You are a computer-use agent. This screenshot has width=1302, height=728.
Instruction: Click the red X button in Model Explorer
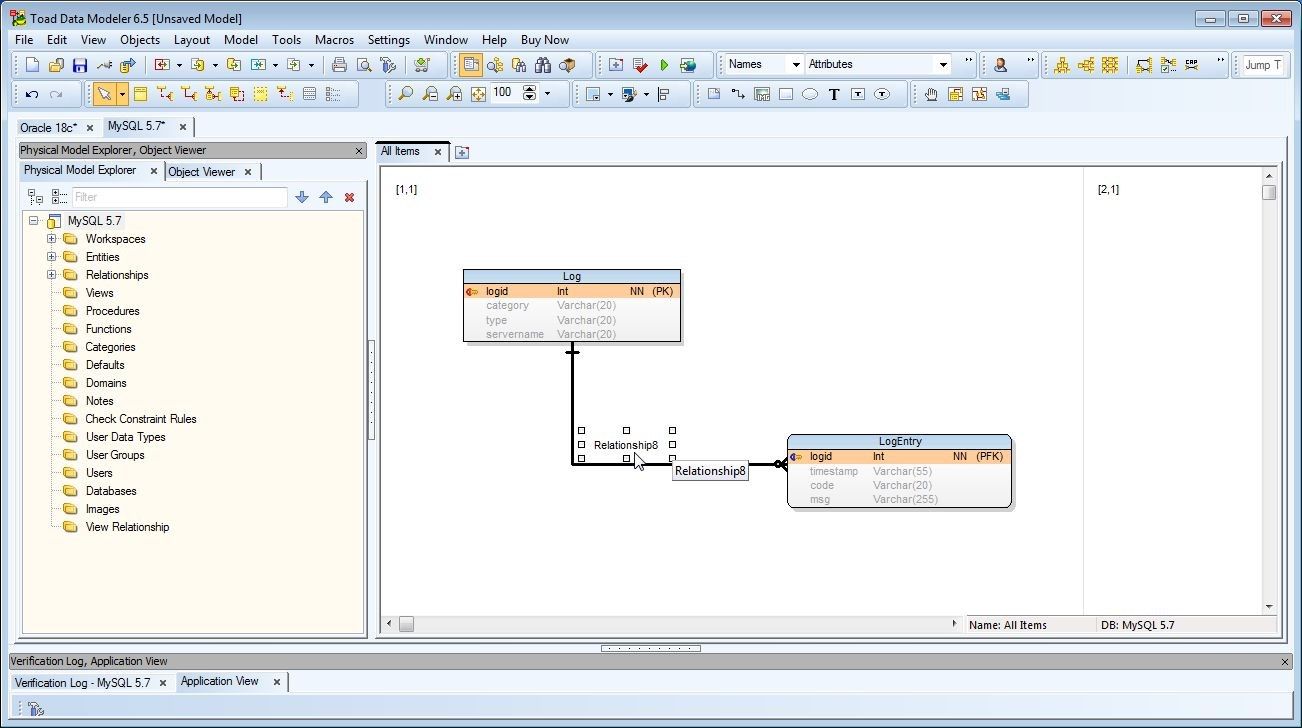coord(349,198)
